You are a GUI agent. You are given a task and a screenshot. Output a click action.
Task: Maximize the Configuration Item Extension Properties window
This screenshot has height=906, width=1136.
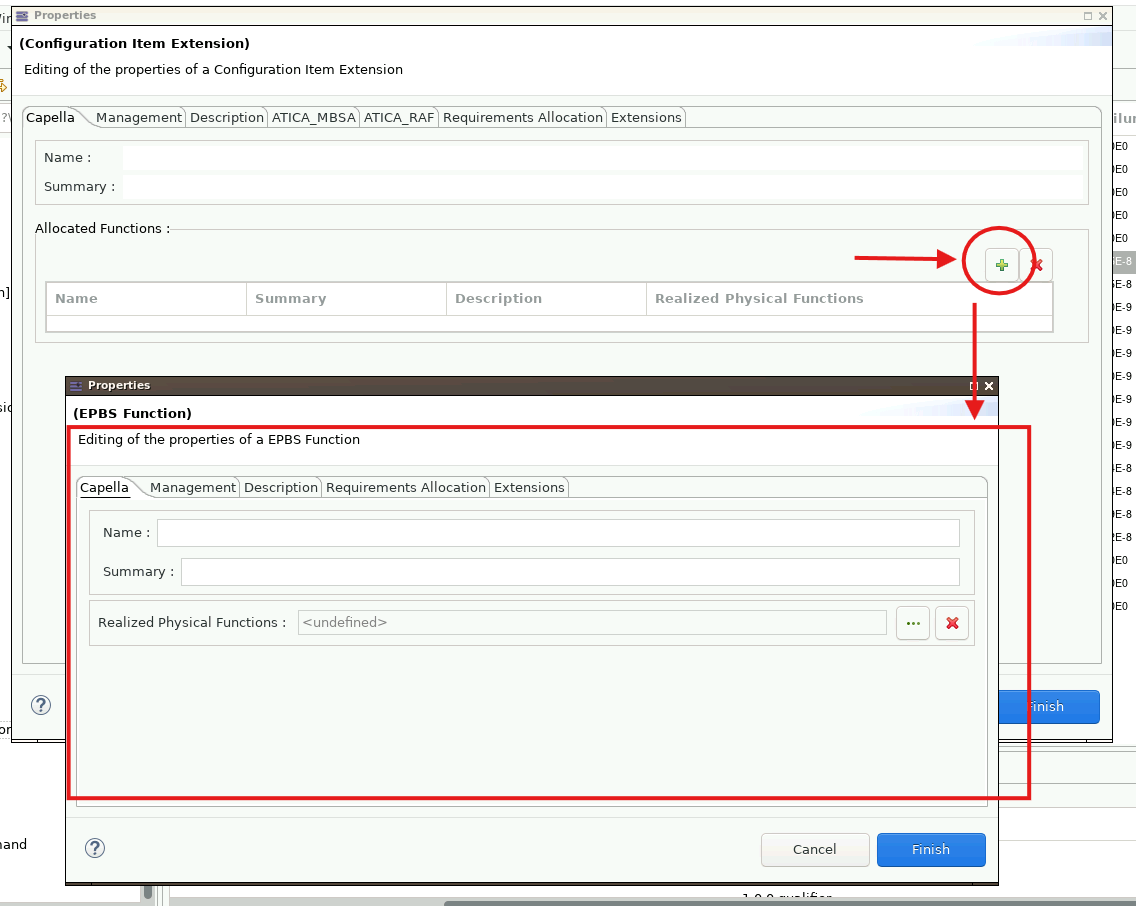(x=1087, y=16)
